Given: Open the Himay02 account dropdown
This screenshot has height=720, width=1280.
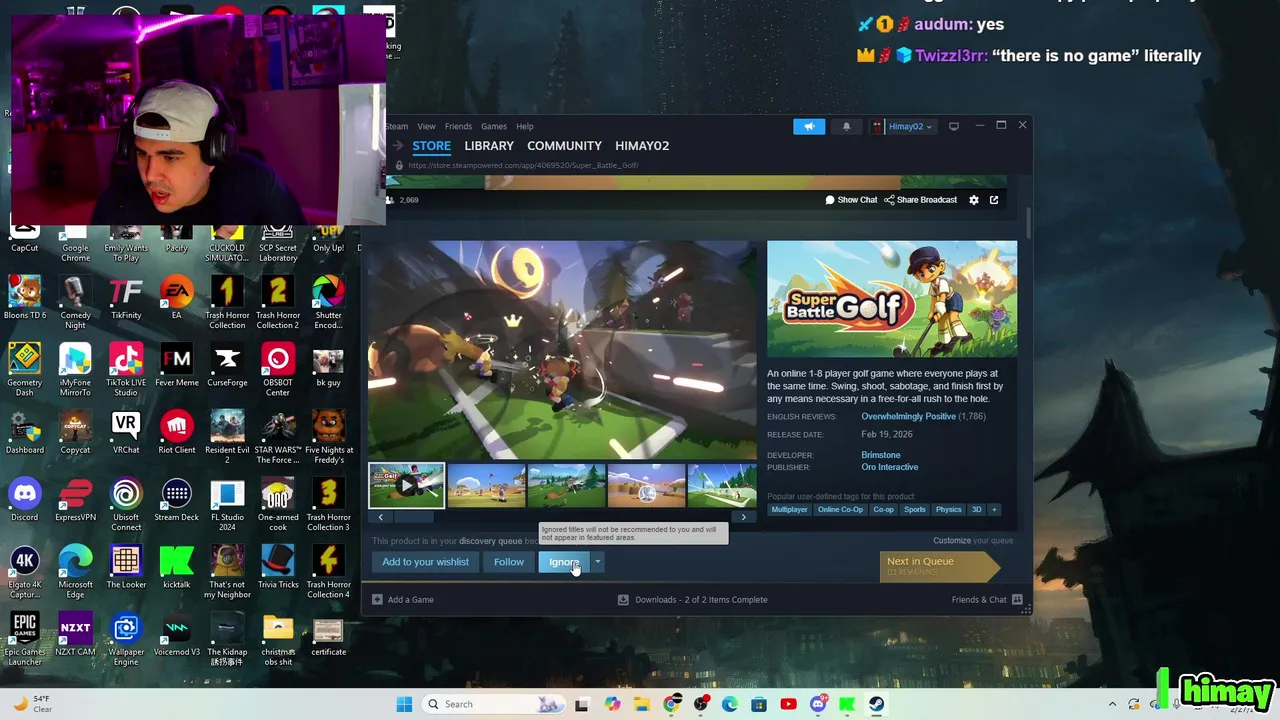Looking at the screenshot, I should click(904, 126).
